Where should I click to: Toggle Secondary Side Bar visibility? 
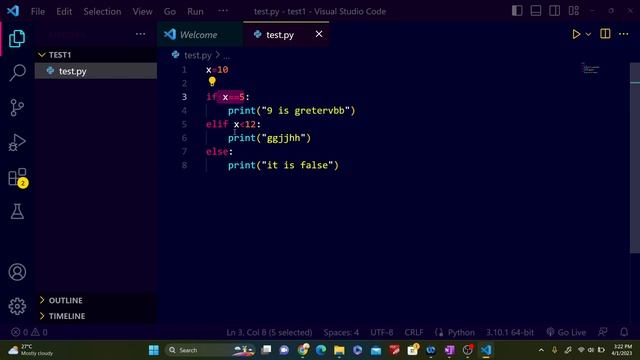(x=554, y=11)
